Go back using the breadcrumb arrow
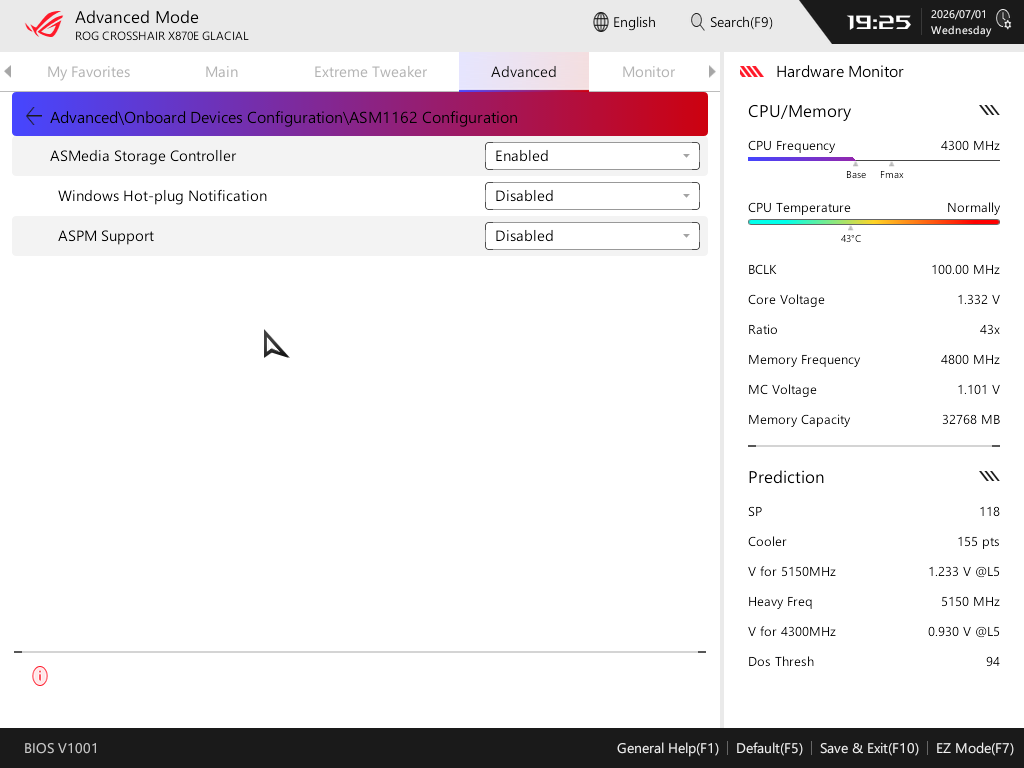The height and width of the screenshot is (768, 1024). (33, 117)
